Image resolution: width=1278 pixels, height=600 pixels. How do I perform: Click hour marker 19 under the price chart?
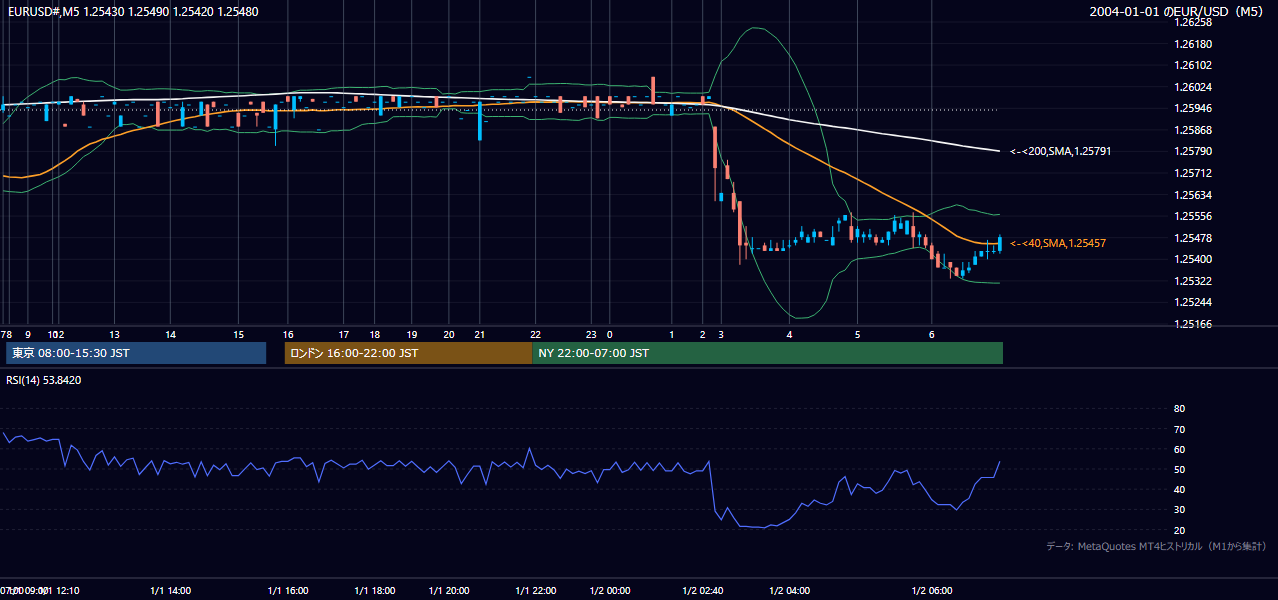pos(412,334)
